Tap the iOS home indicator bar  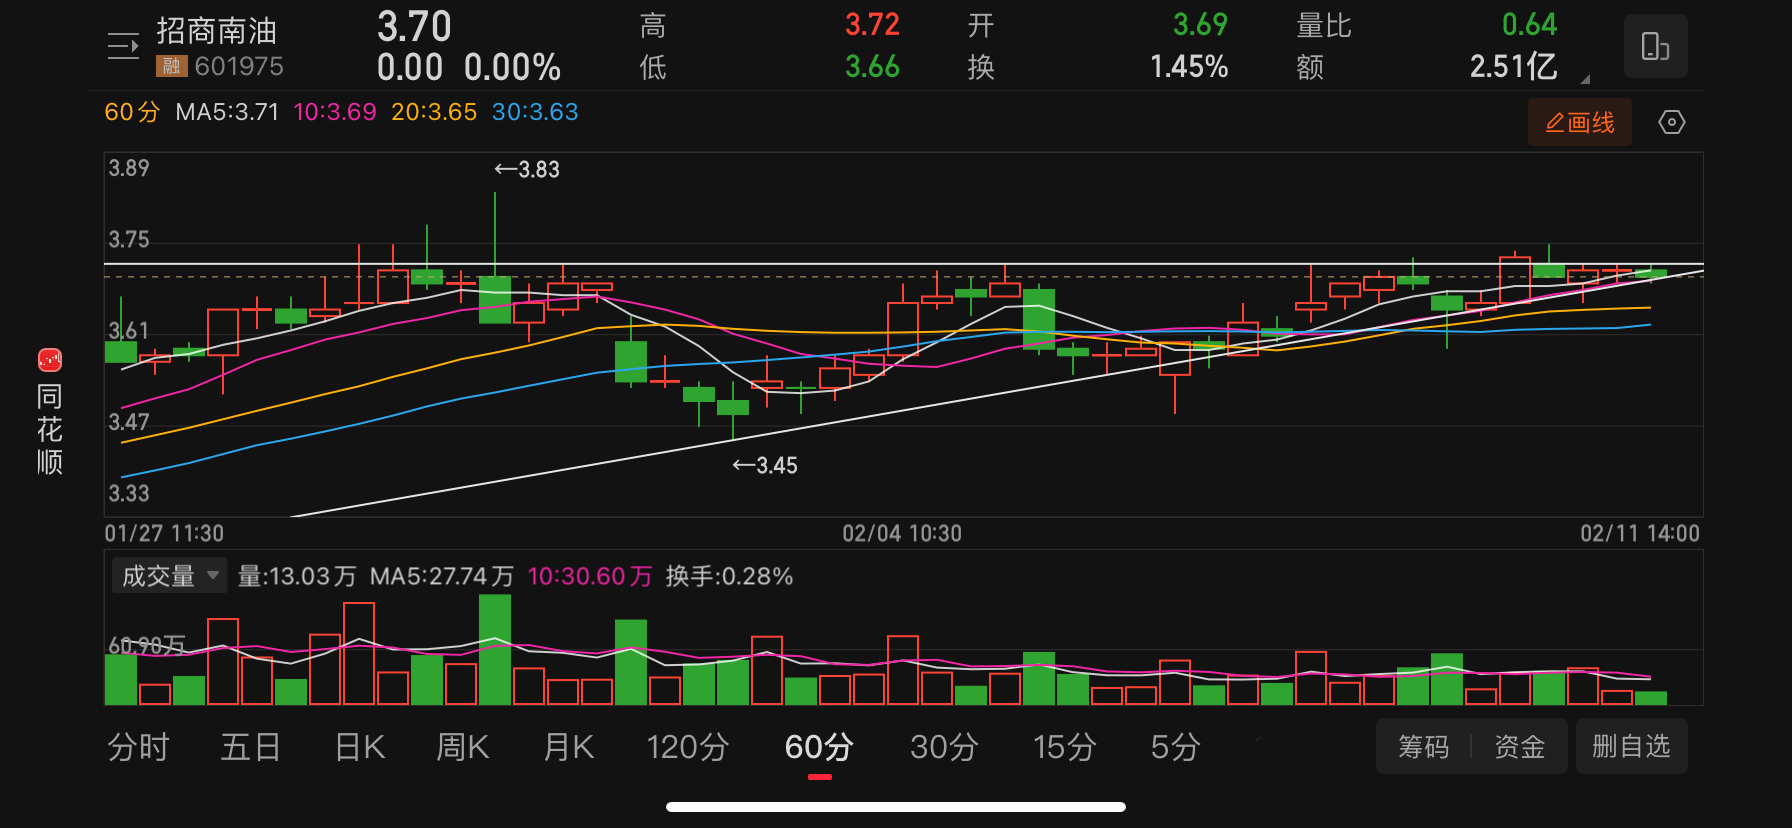click(896, 807)
